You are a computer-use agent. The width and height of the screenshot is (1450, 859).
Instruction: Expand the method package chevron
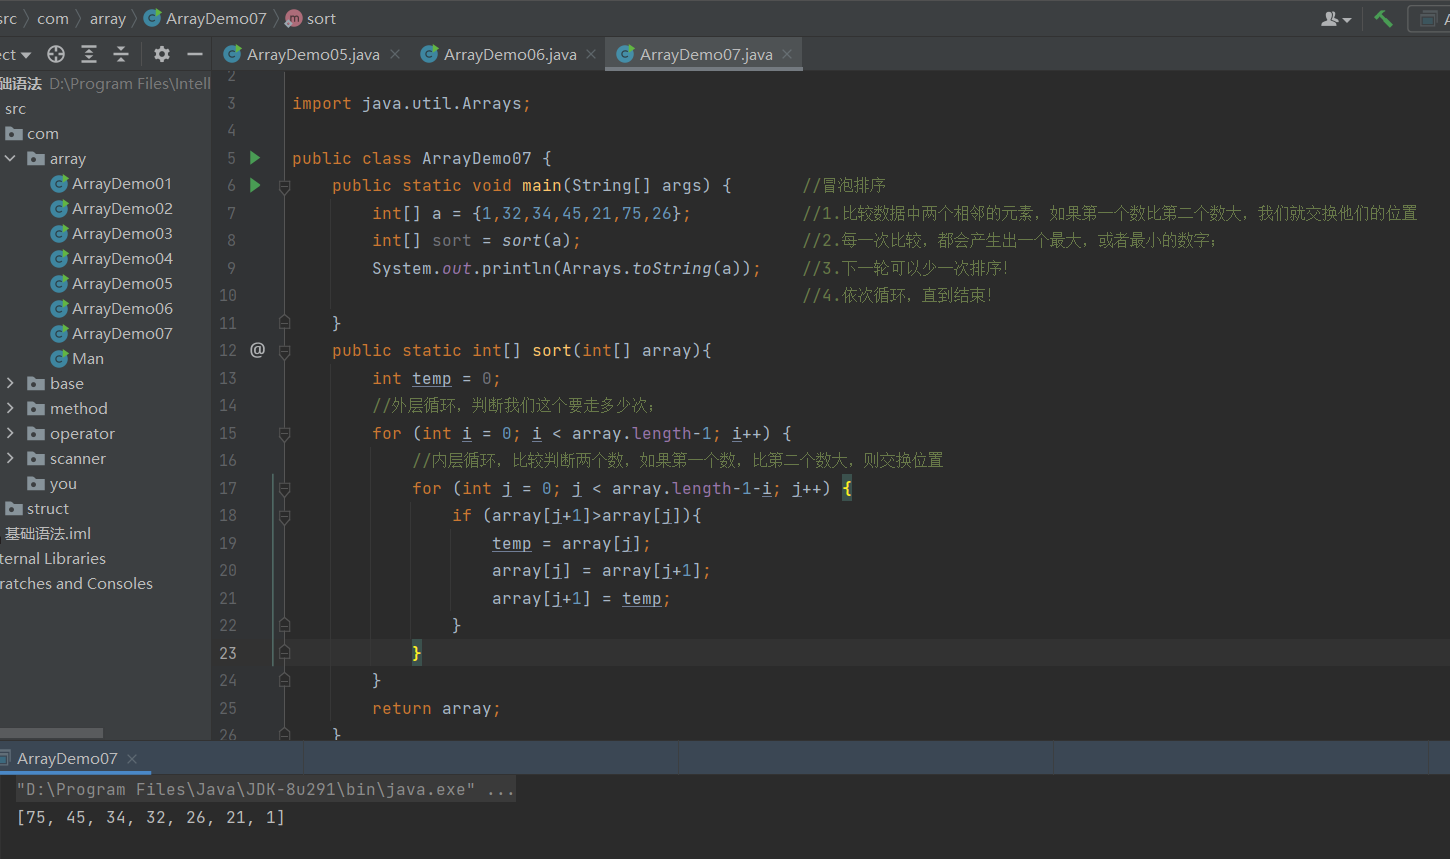point(10,408)
